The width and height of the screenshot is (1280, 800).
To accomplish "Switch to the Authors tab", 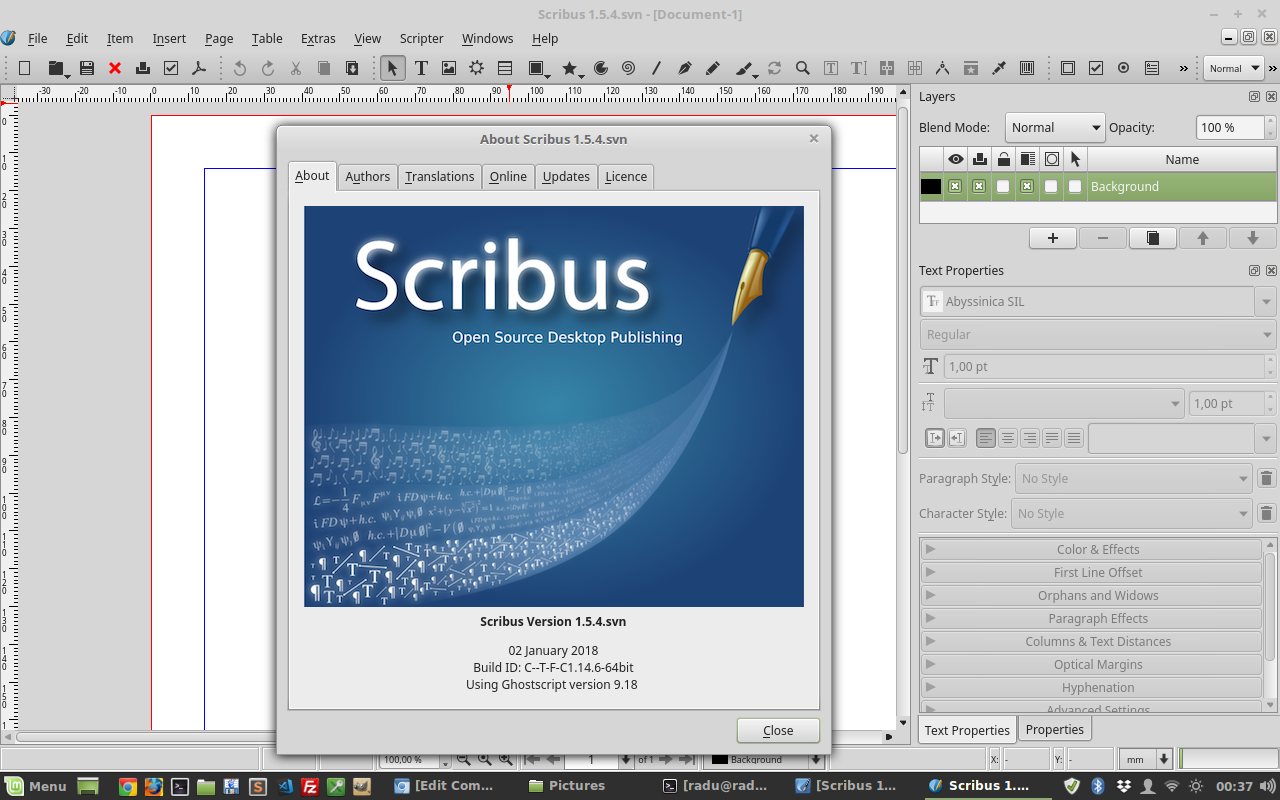I will click(367, 176).
